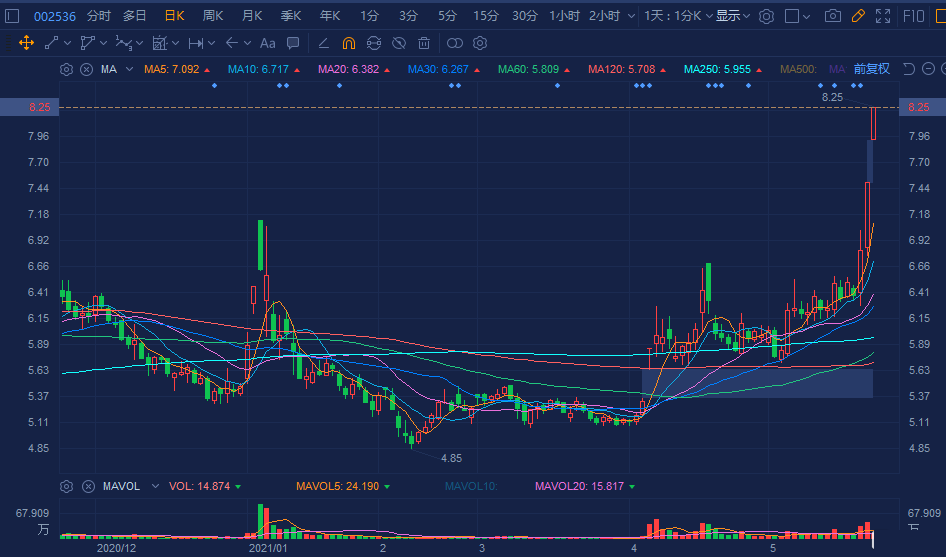The height and width of the screenshot is (557, 946).
Task: Toggle the left sidebar panel
Action: point(13,16)
